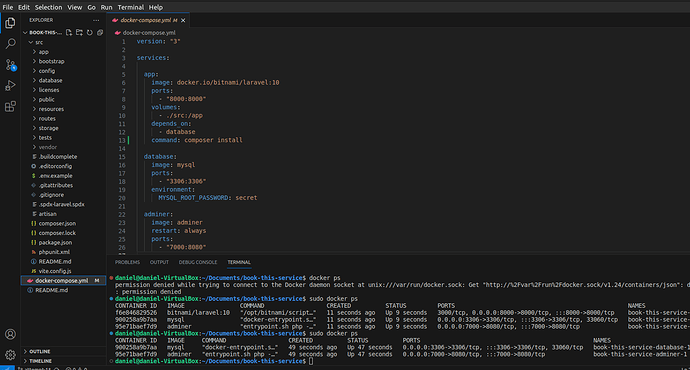Viewport: 690px width, 370px height.
Task: Click New Folder icon in Explorer header
Action: (x=79, y=33)
